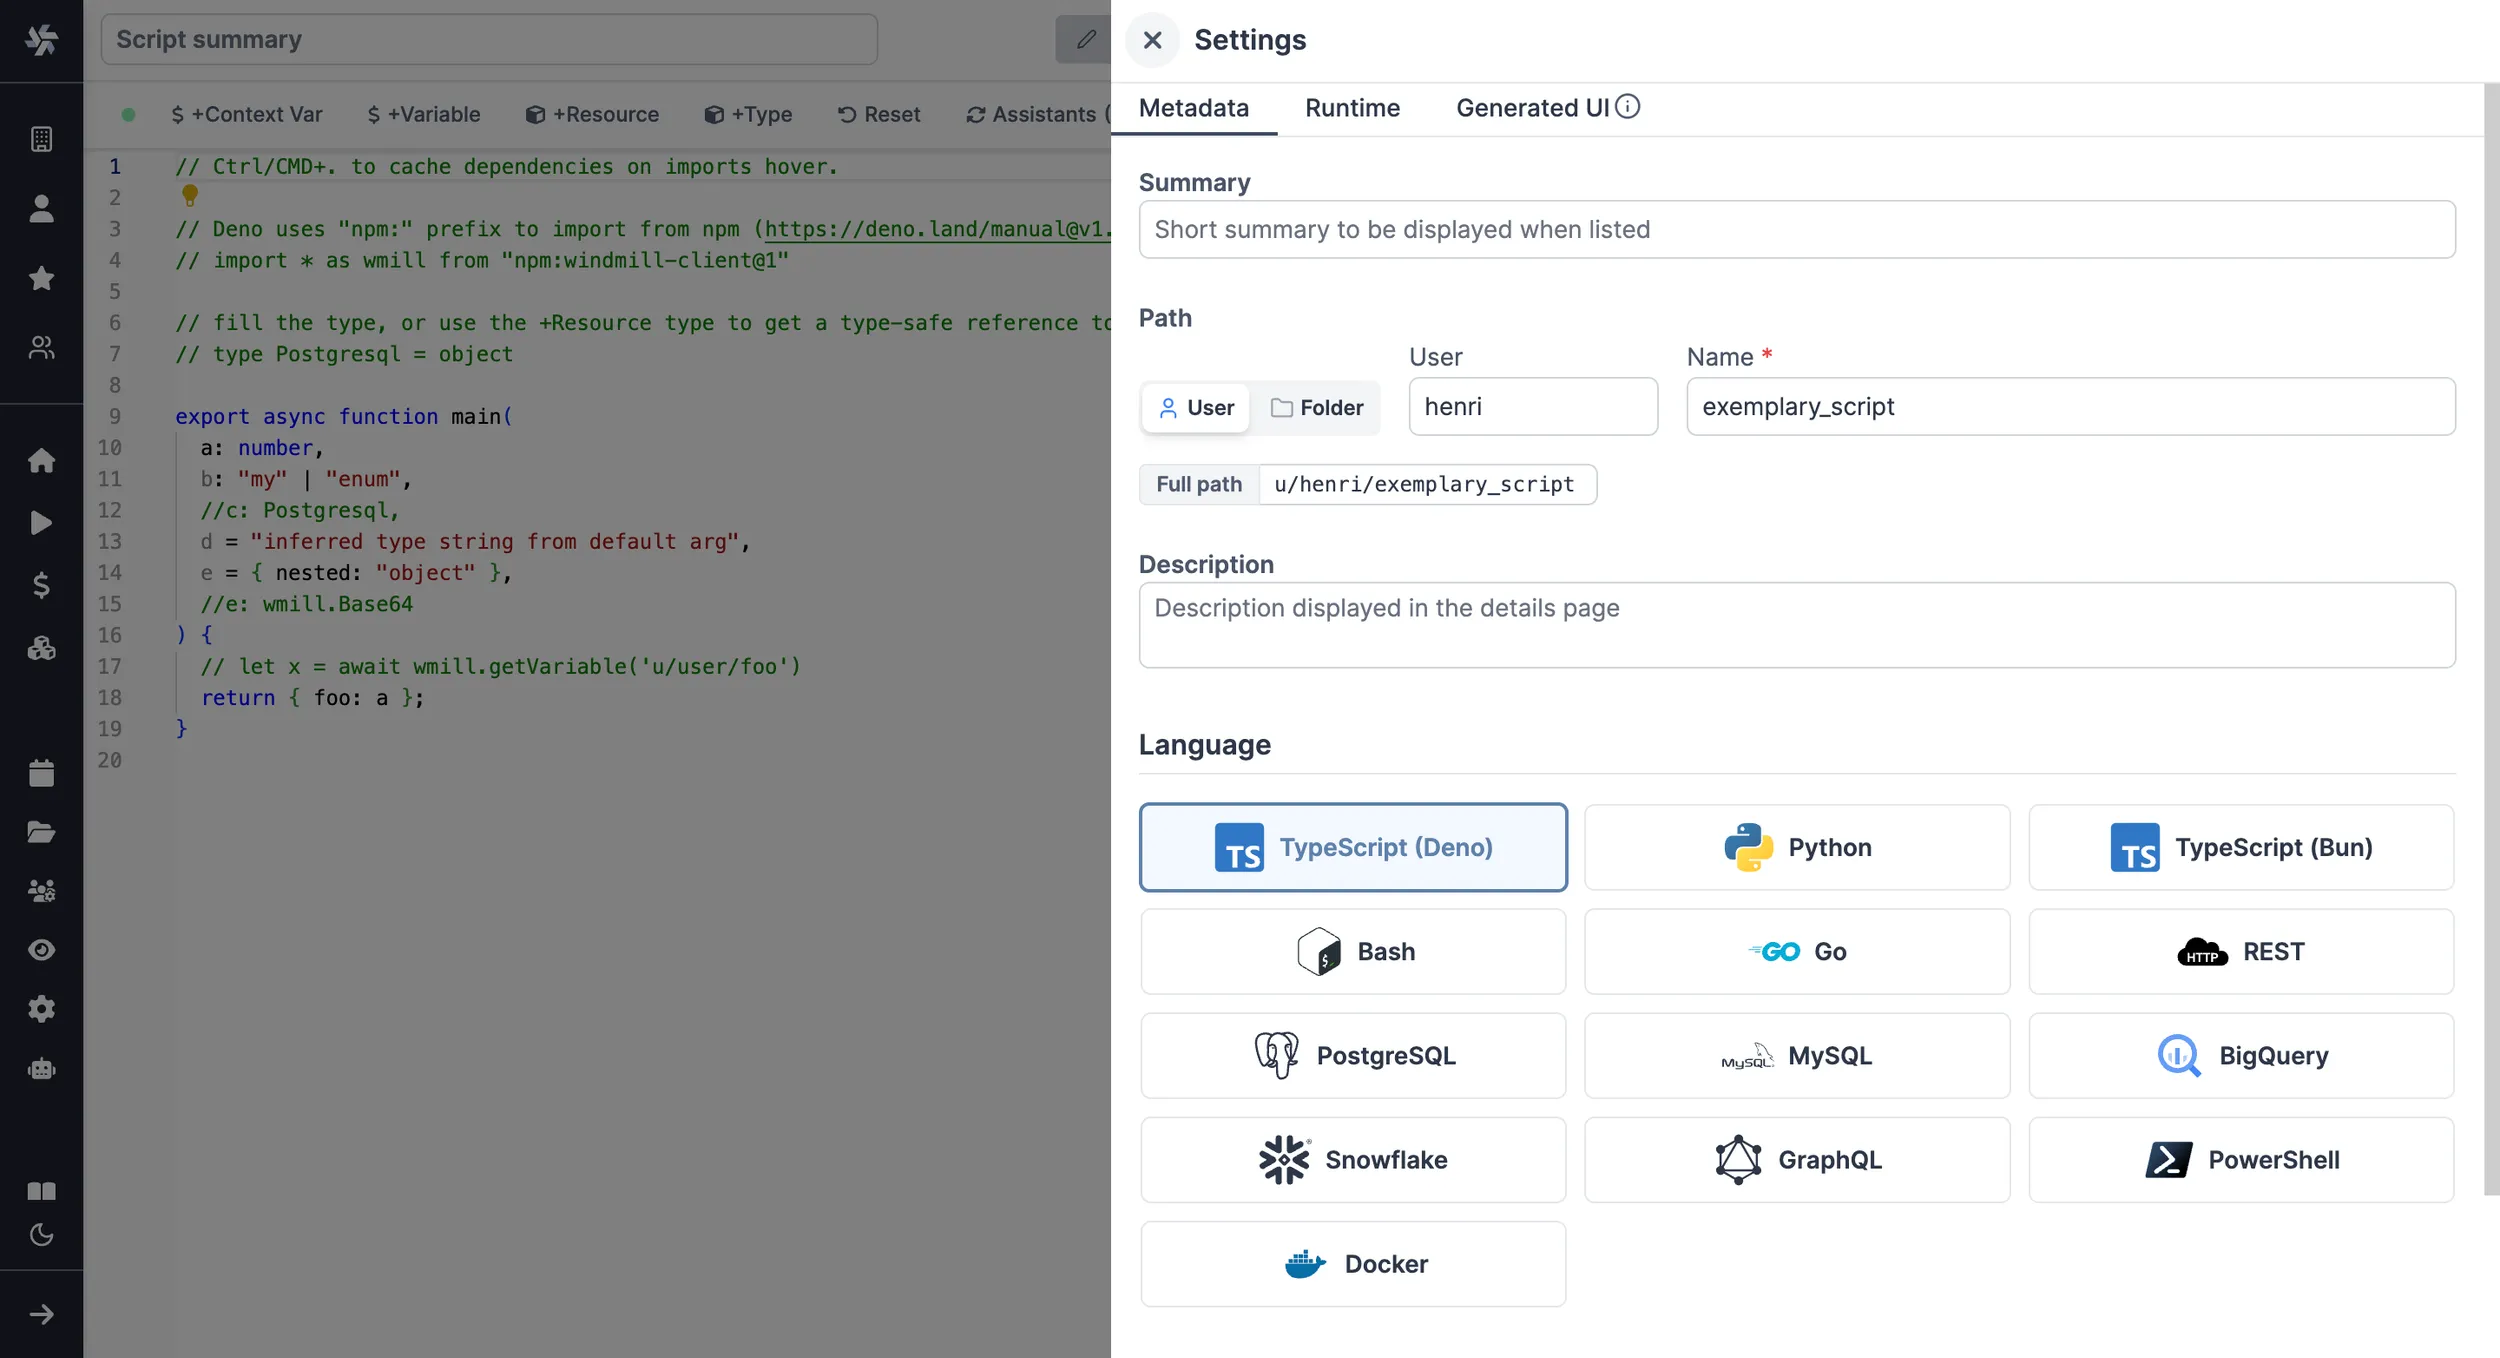Switch to the Runtime tab
Screen dimensions: 2500x1358
1353,107
